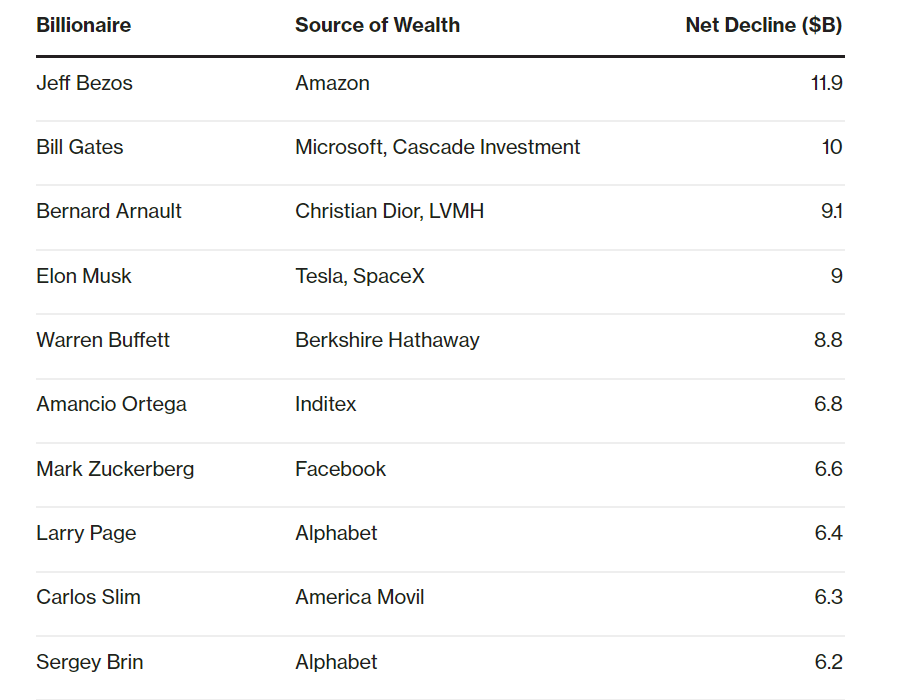Click the Net Decline ($B) header
The height and width of the screenshot is (700, 909).
point(763,26)
